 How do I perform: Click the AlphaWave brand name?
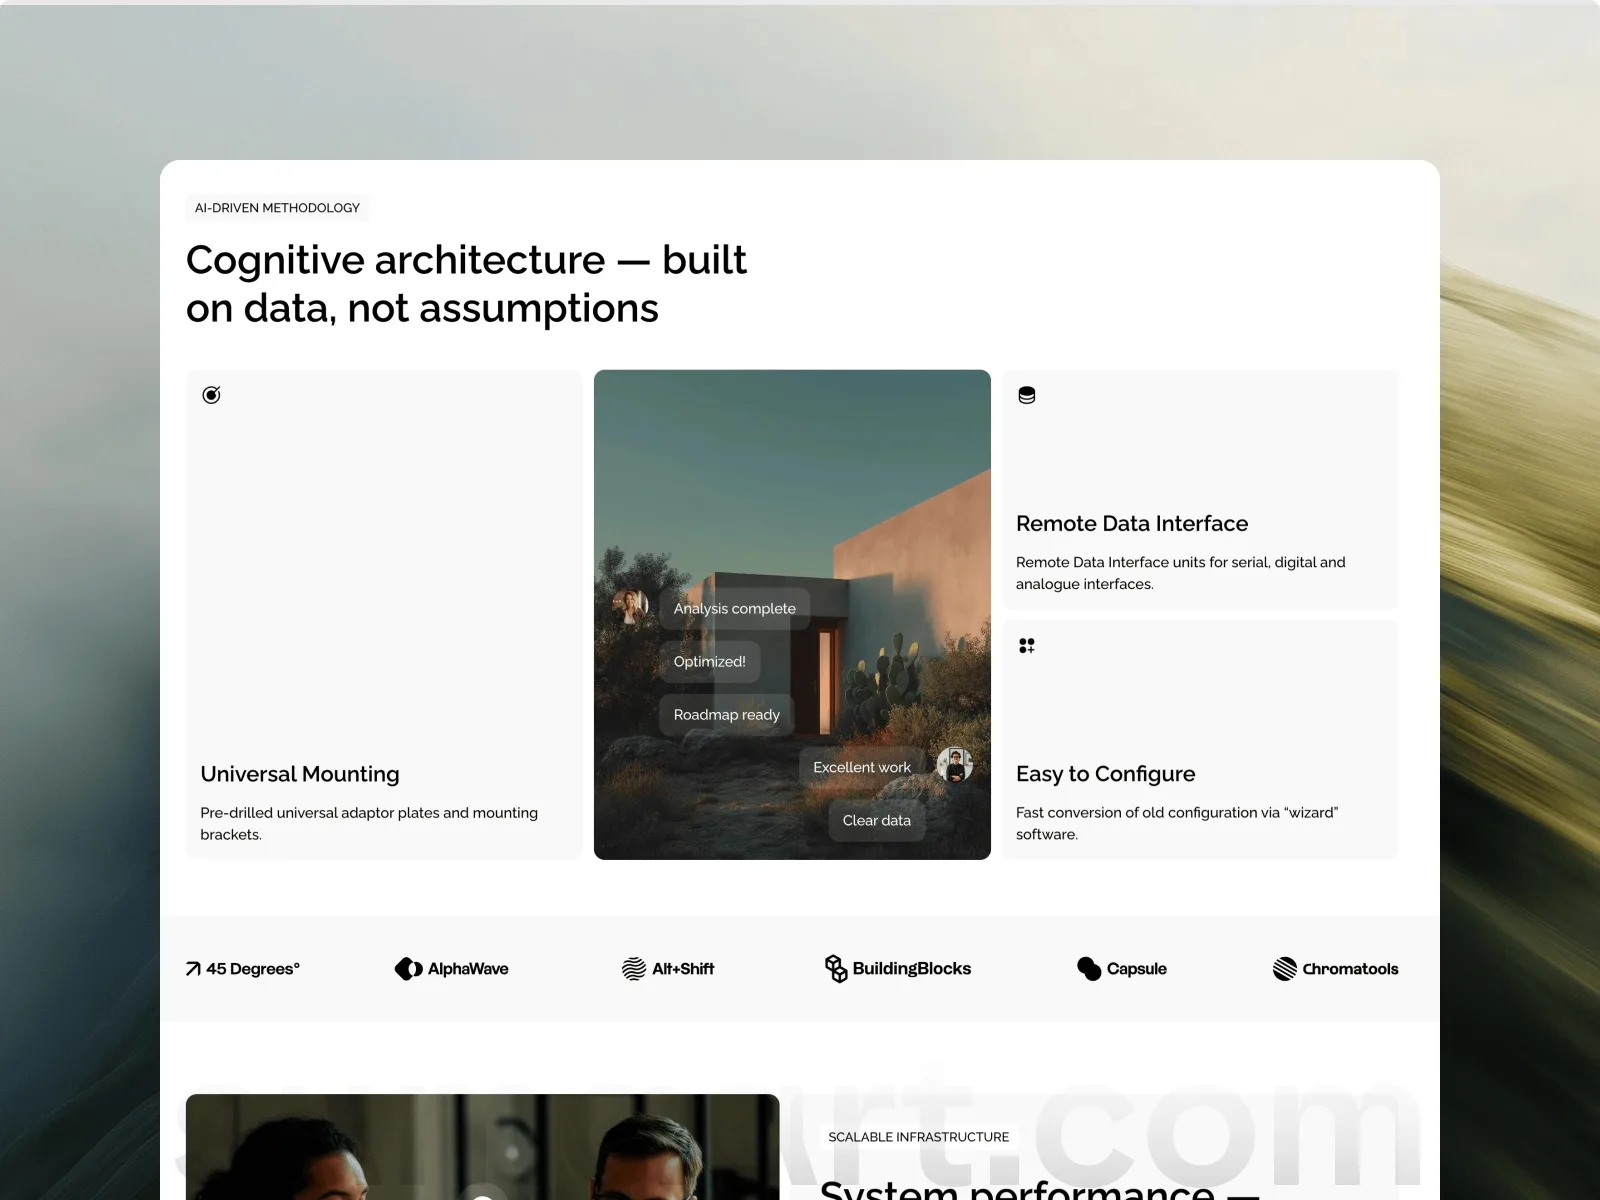468,969
